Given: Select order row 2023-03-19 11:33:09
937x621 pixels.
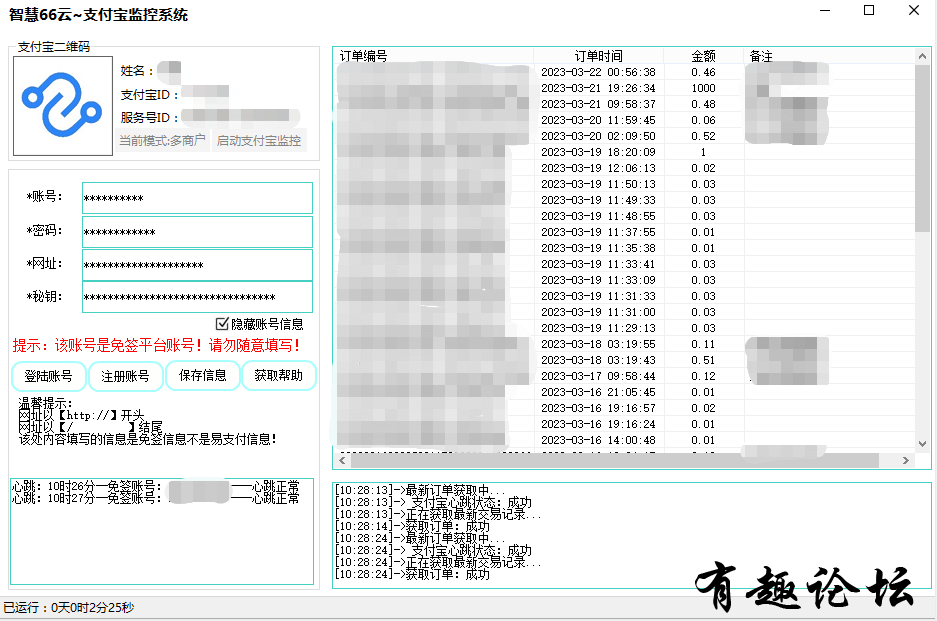Looking at the screenshot, I should click(624, 280).
